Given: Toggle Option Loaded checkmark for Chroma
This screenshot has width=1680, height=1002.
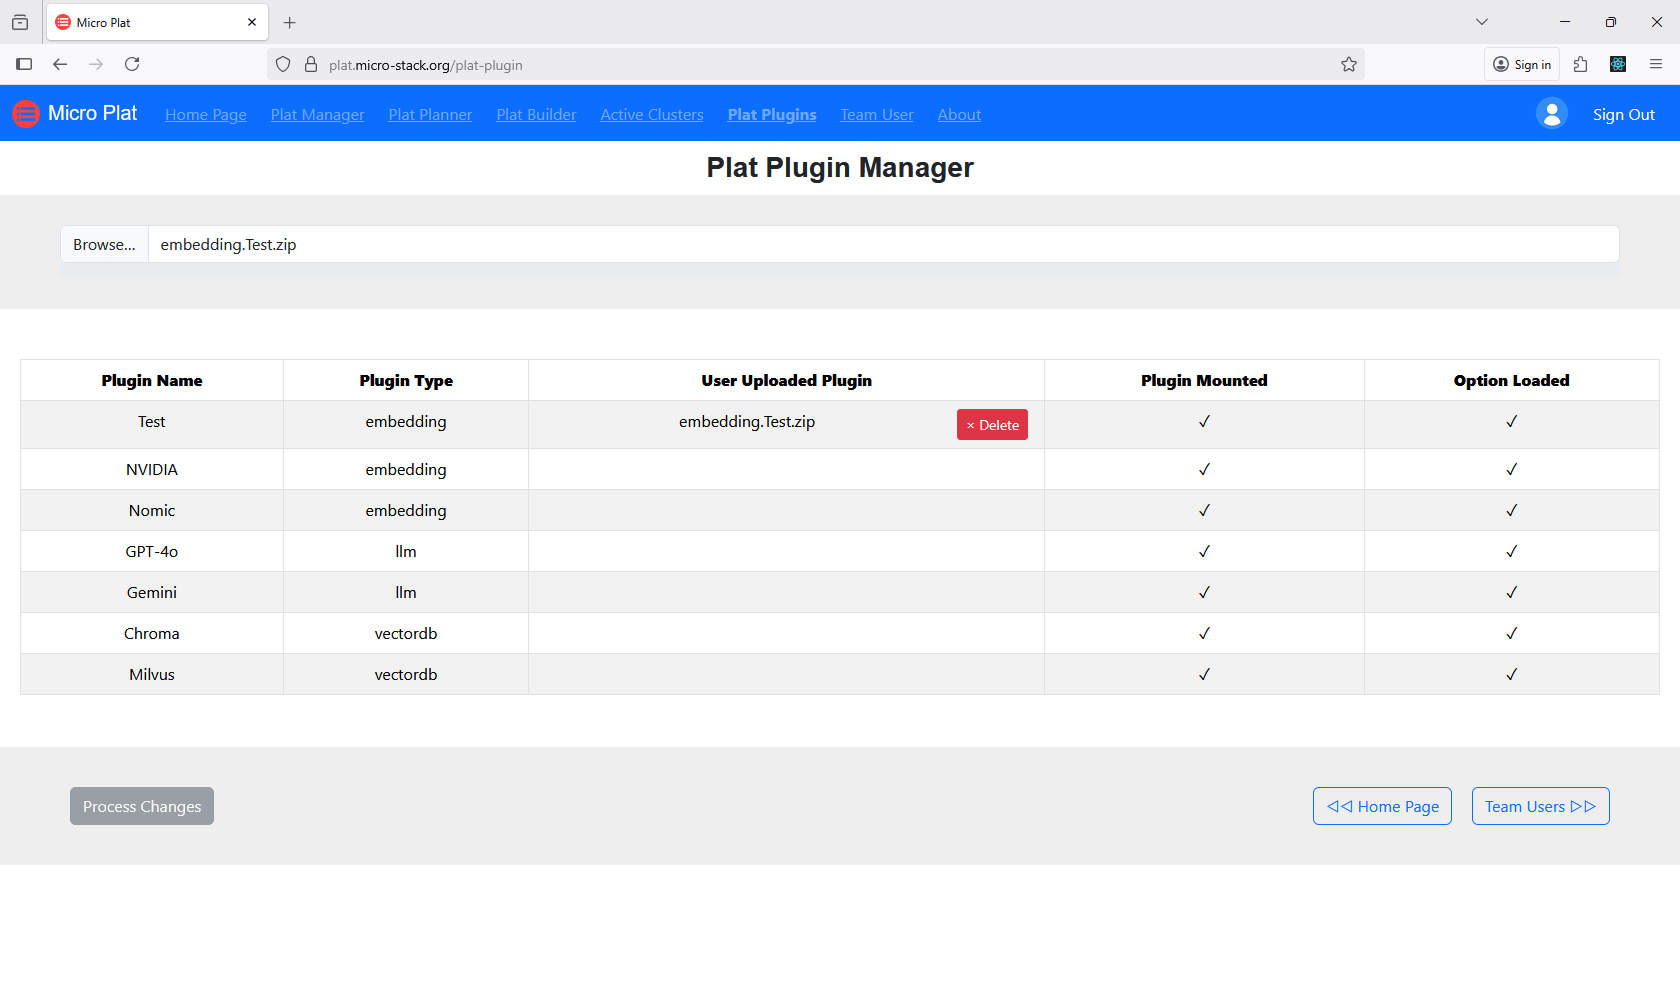Looking at the screenshot, I should click(x=1511, y=632).
